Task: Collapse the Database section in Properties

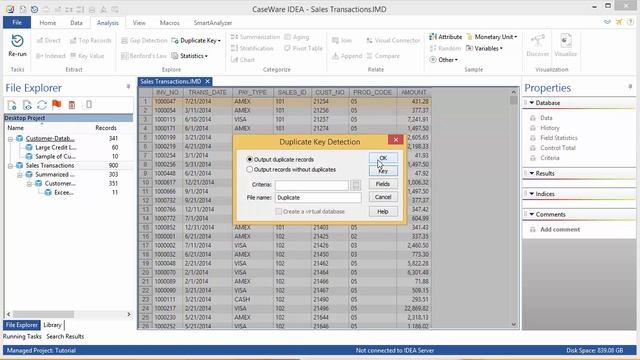Action: tap(532, 103)
